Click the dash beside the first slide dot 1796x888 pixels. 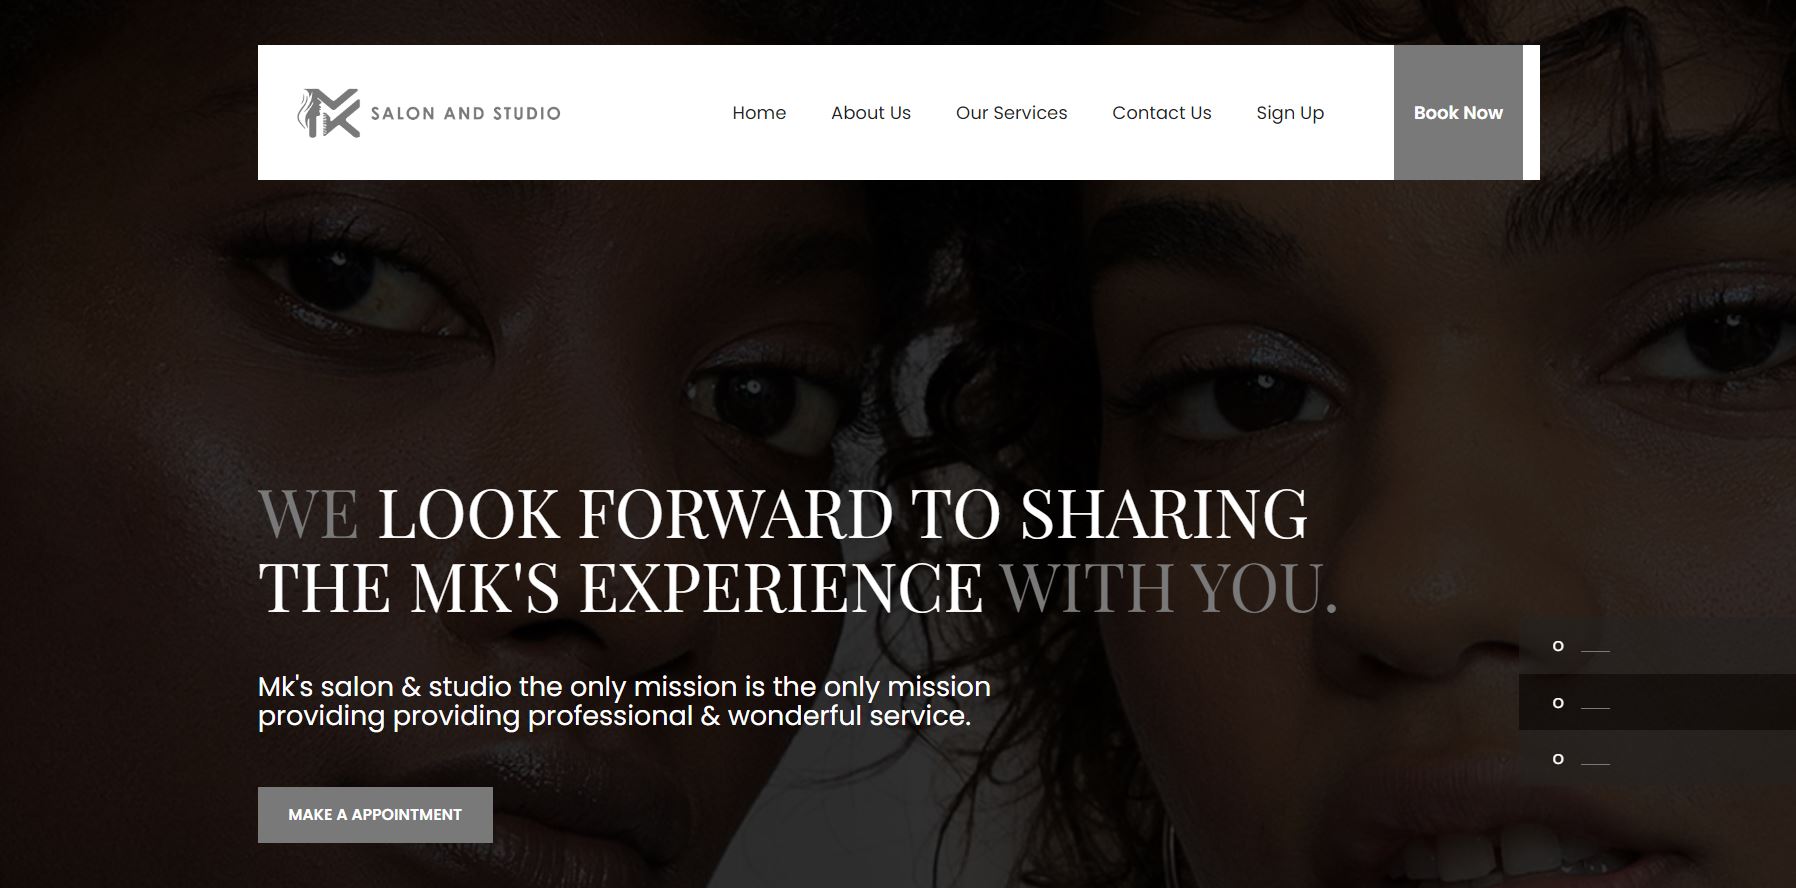[1595, 651]
